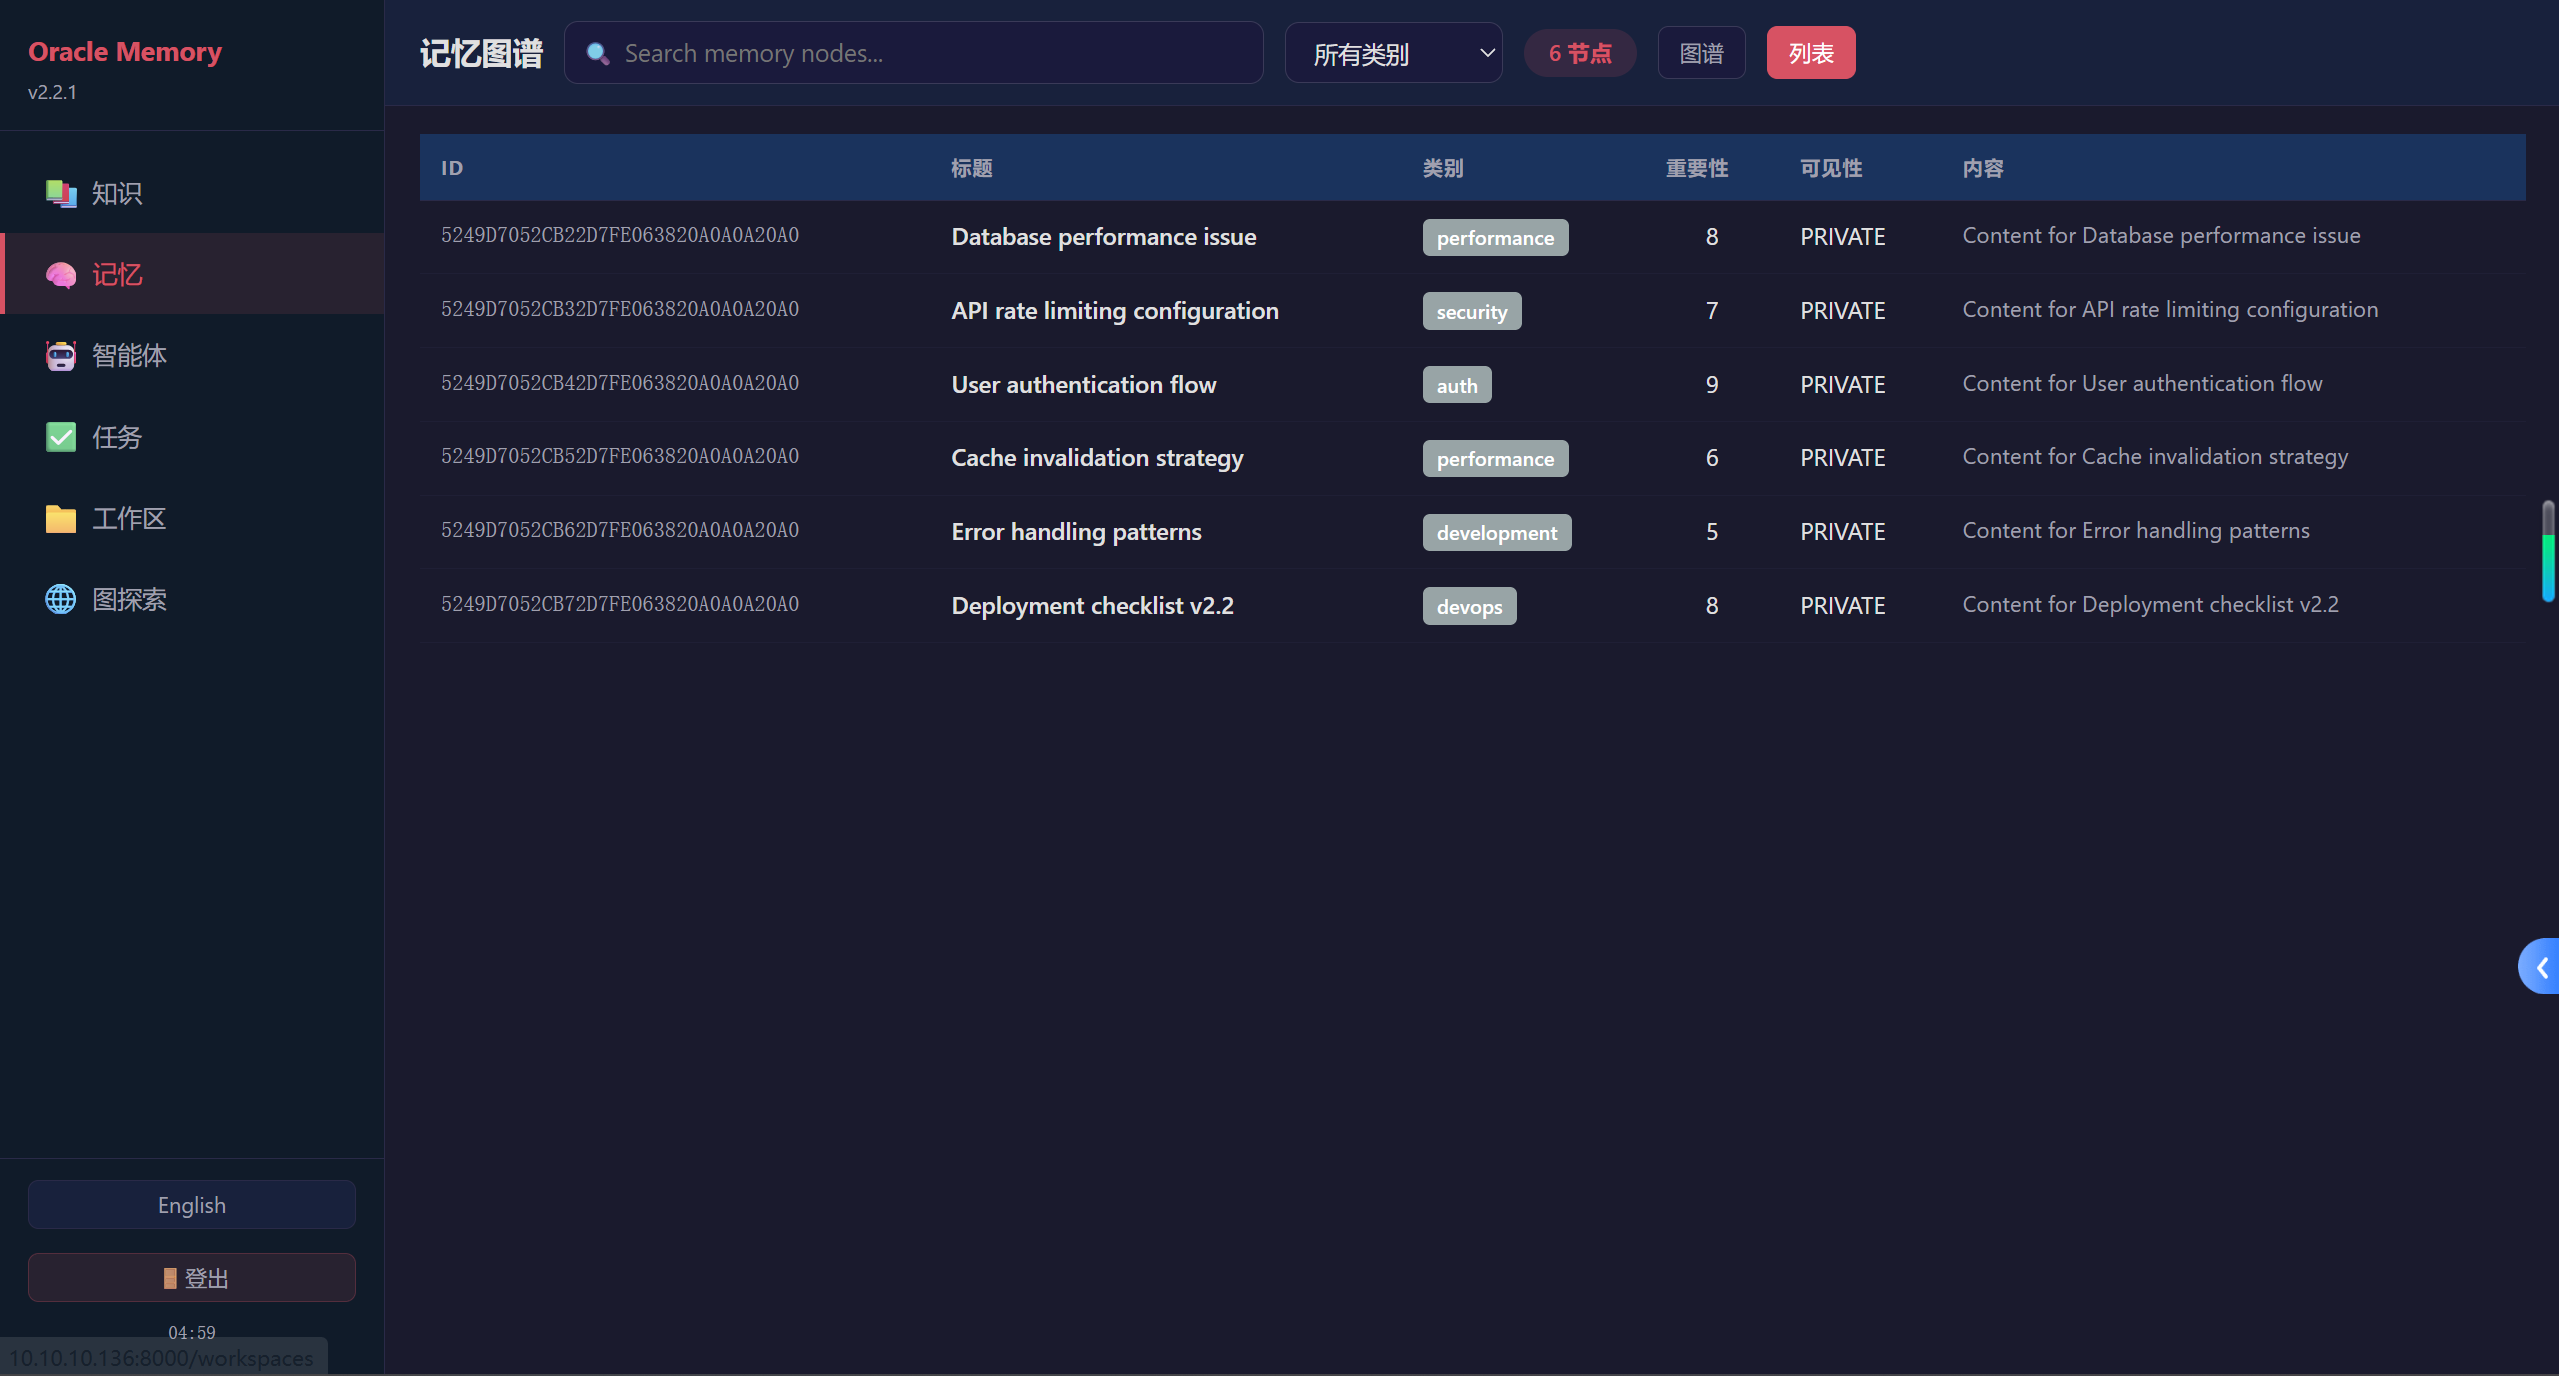The width and height of the screenshot is (2559, 1376).
Task: Sort by the ID column header
Action: (452, 168)
